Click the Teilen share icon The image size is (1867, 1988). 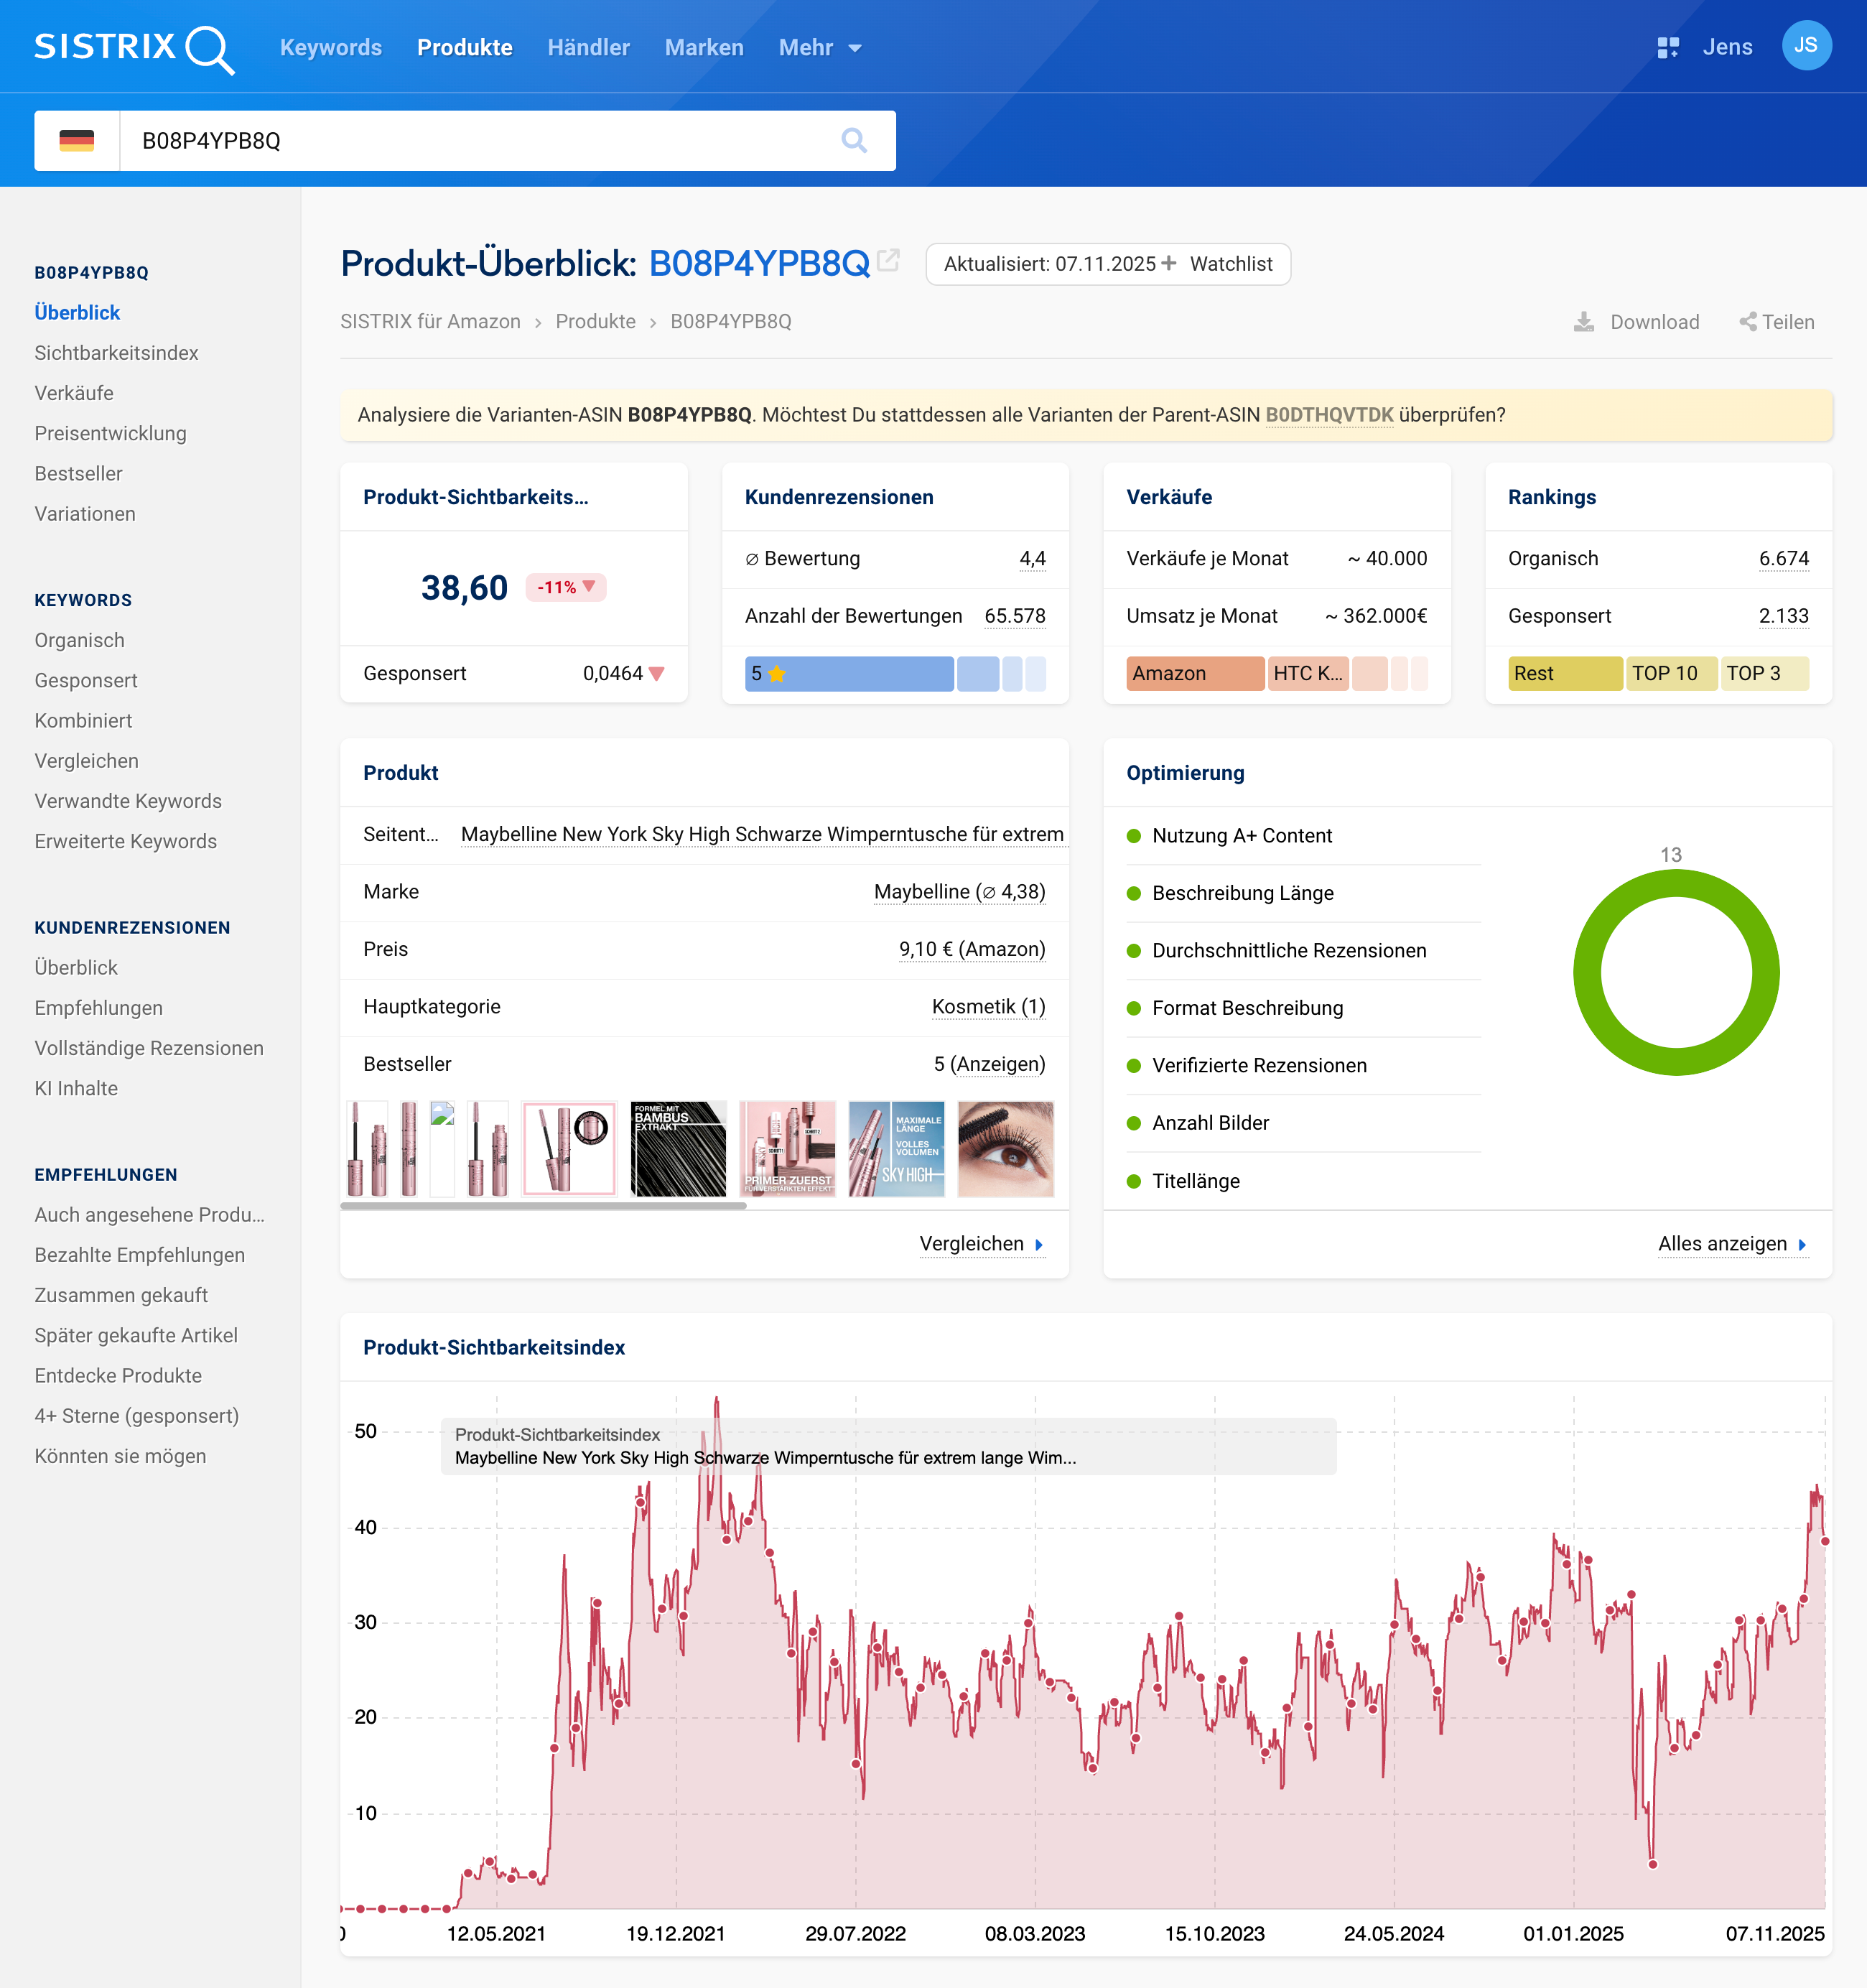[1747, 322]
